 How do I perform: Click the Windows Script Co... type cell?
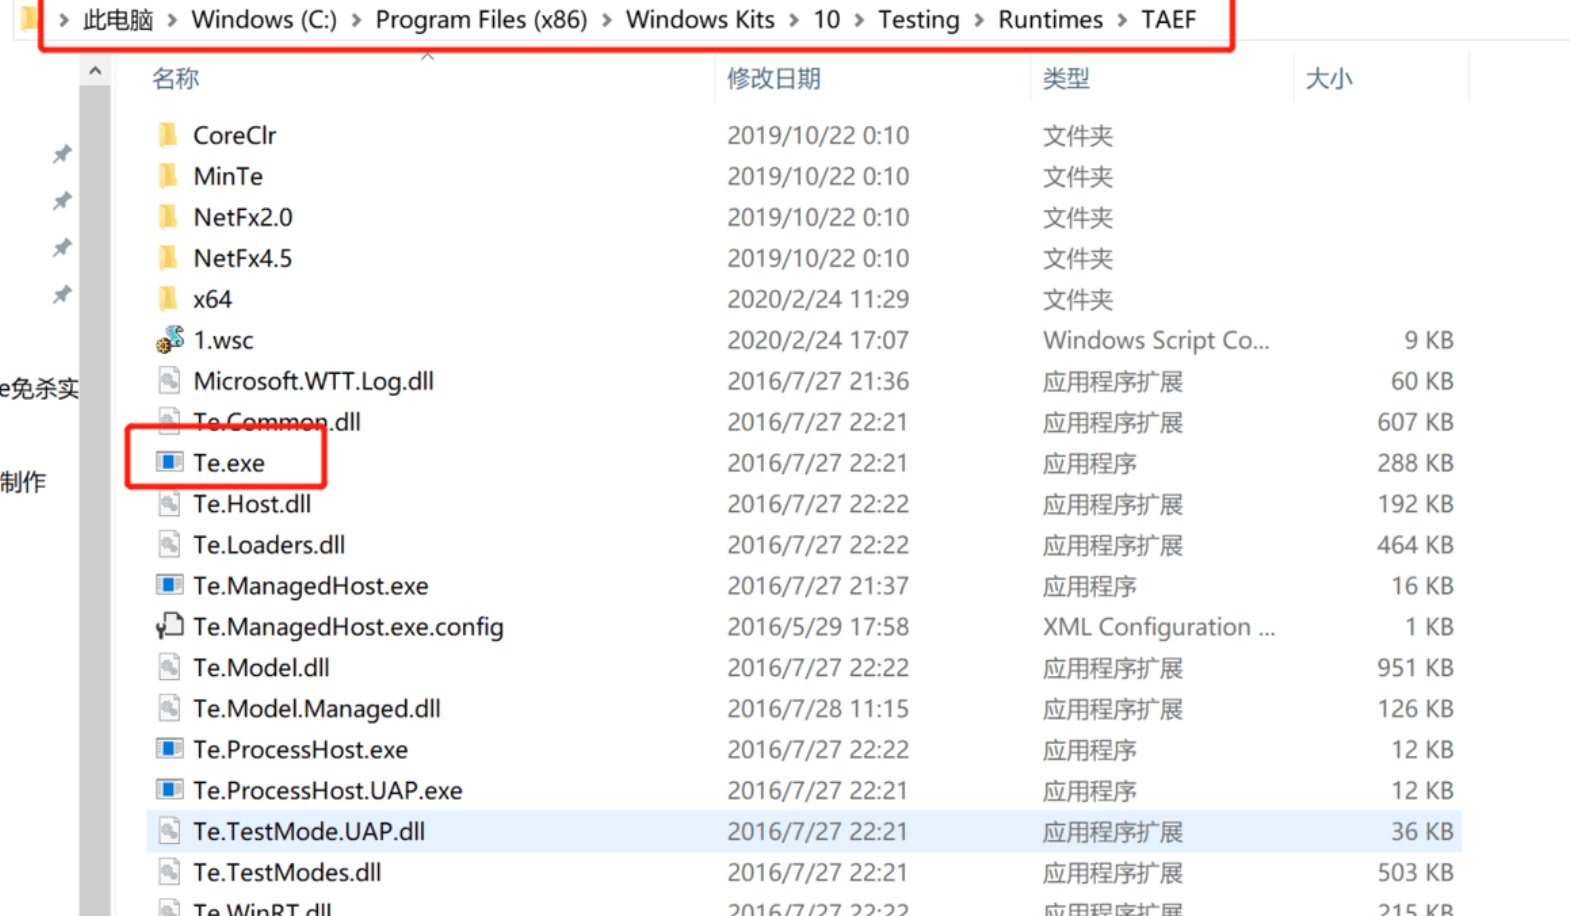tap(1156, 340)
